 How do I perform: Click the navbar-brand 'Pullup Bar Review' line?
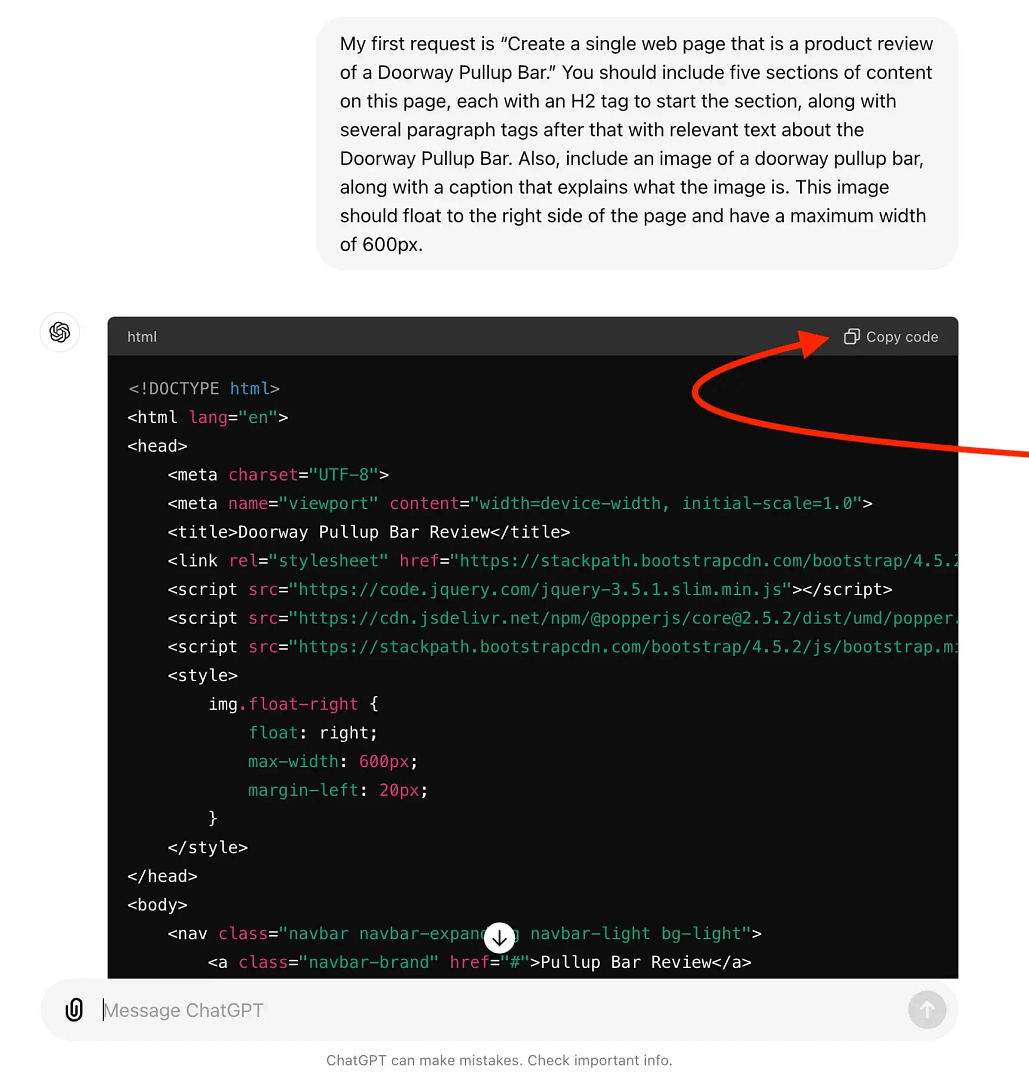tap(480, 963)
